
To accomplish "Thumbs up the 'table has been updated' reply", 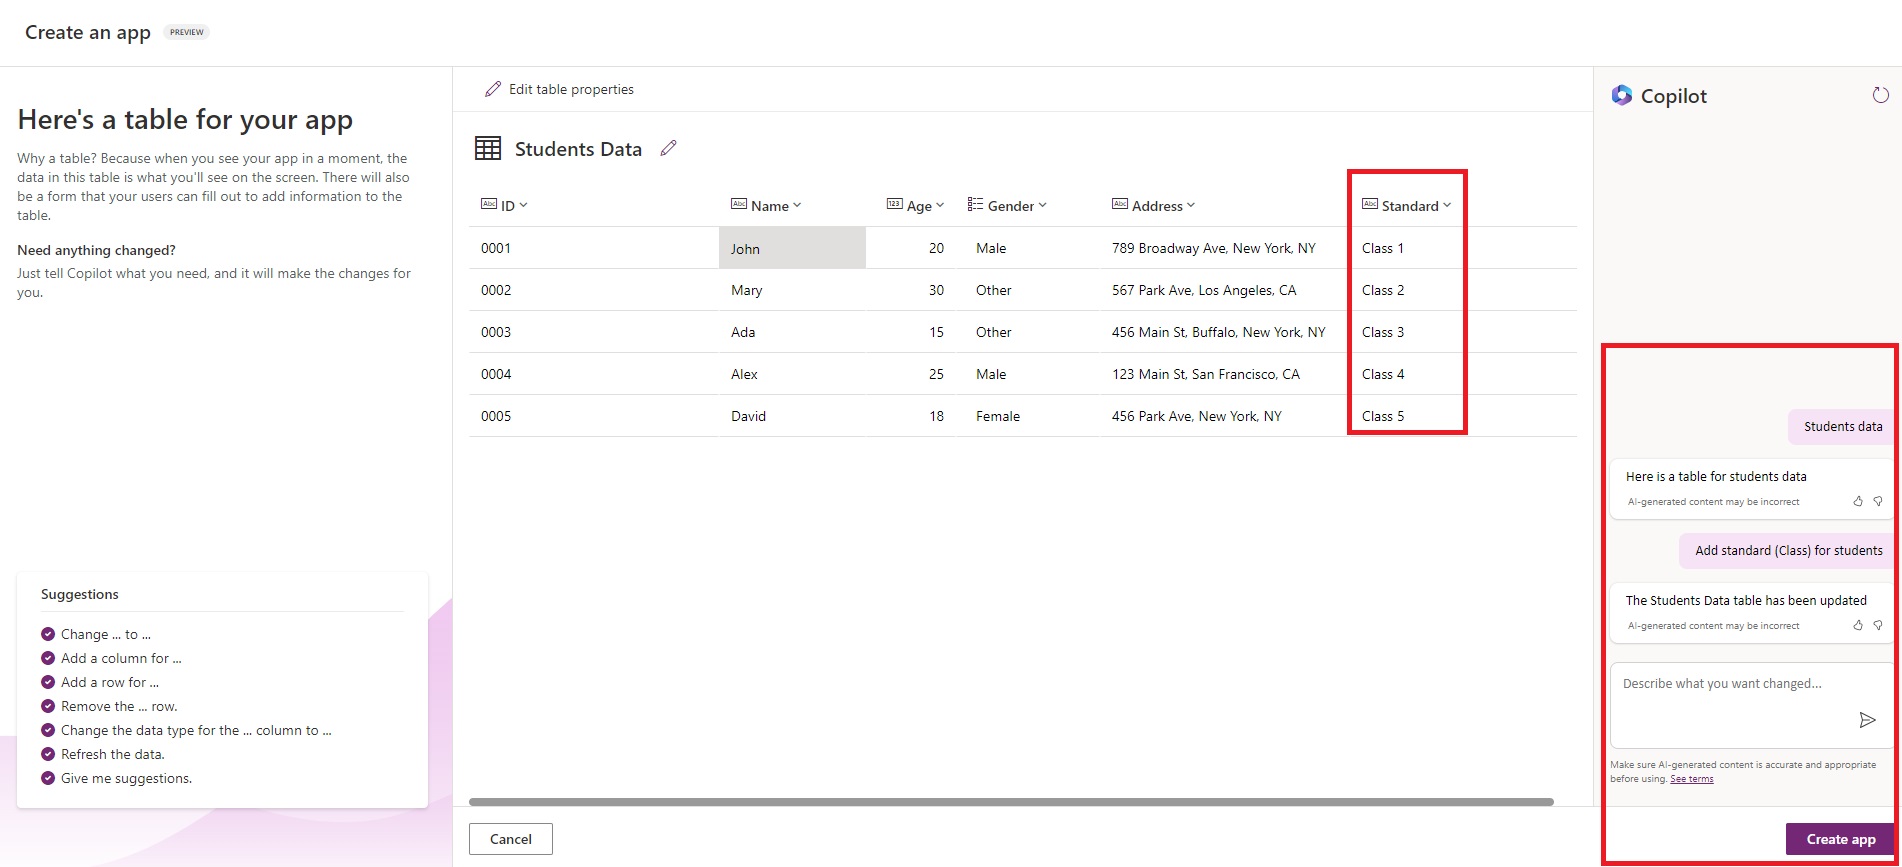I will click(1858, 626).
